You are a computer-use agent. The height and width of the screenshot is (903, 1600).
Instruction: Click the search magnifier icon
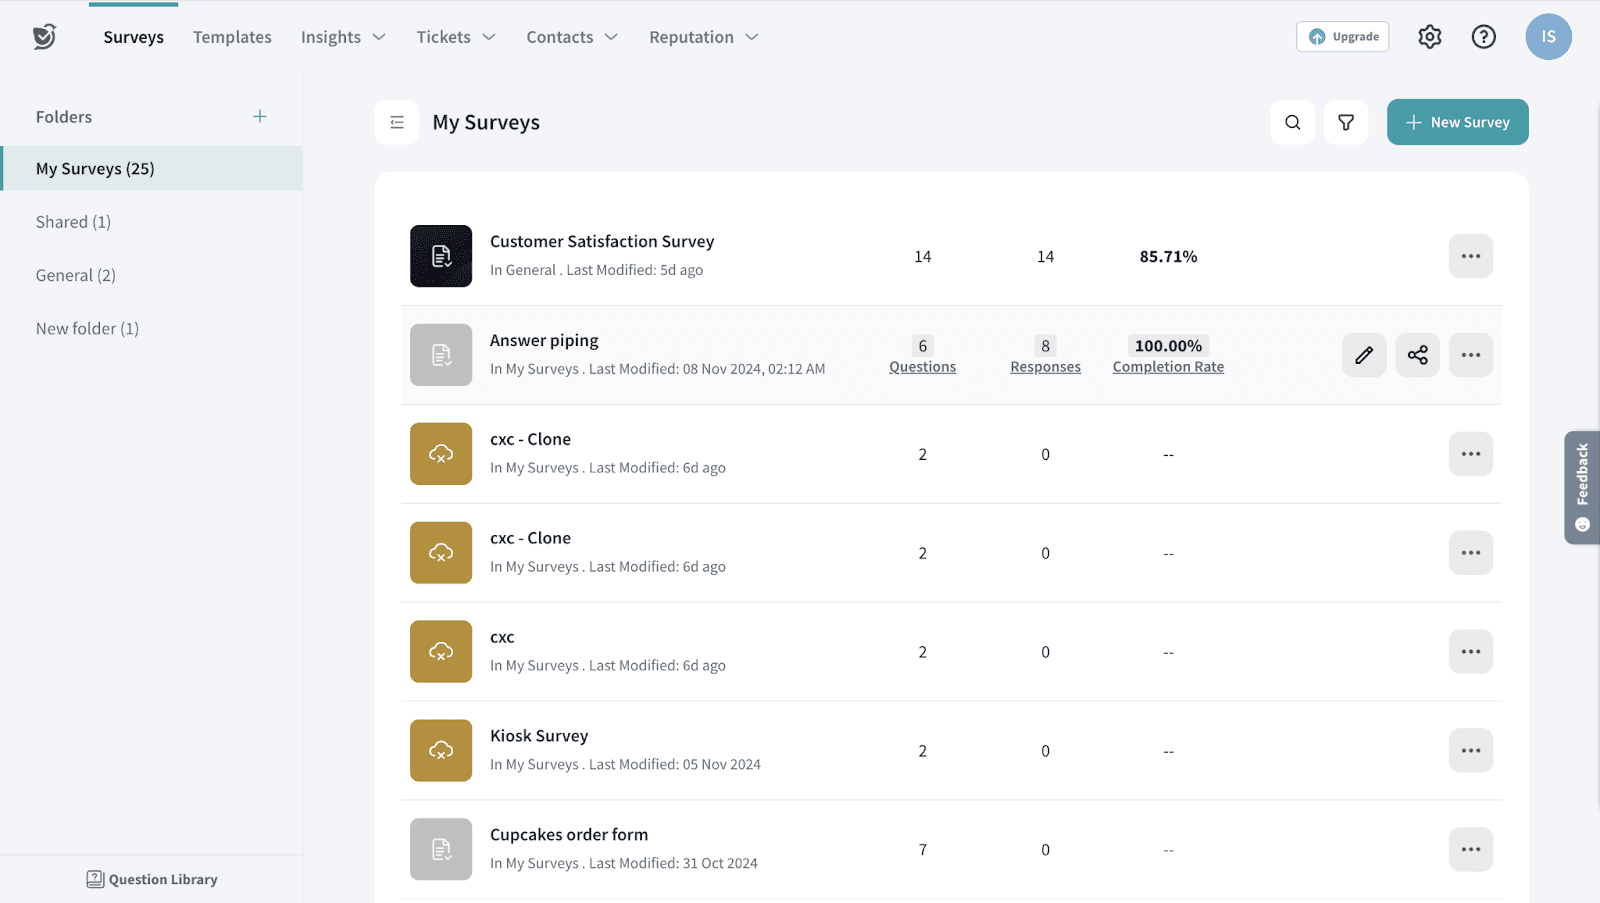point(1292,122)
